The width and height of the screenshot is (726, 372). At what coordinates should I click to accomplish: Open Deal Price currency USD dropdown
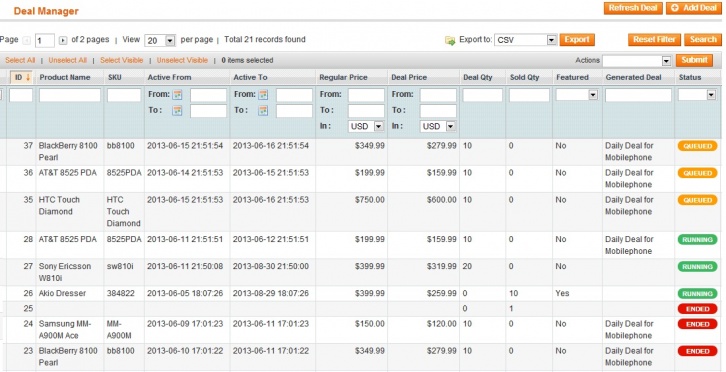tap(438, 126)
